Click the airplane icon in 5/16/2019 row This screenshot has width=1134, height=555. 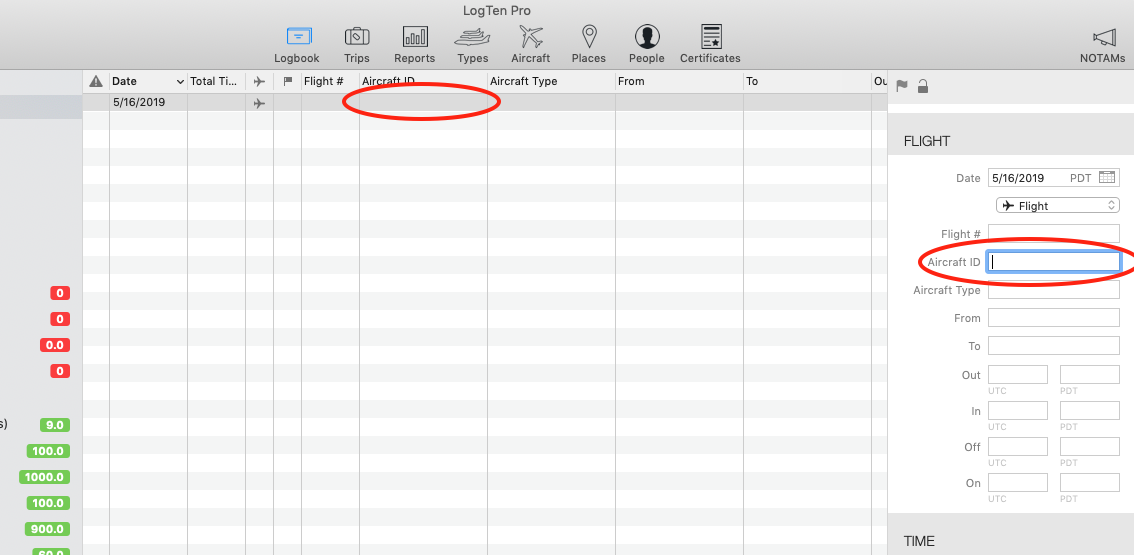pos(259,103)
